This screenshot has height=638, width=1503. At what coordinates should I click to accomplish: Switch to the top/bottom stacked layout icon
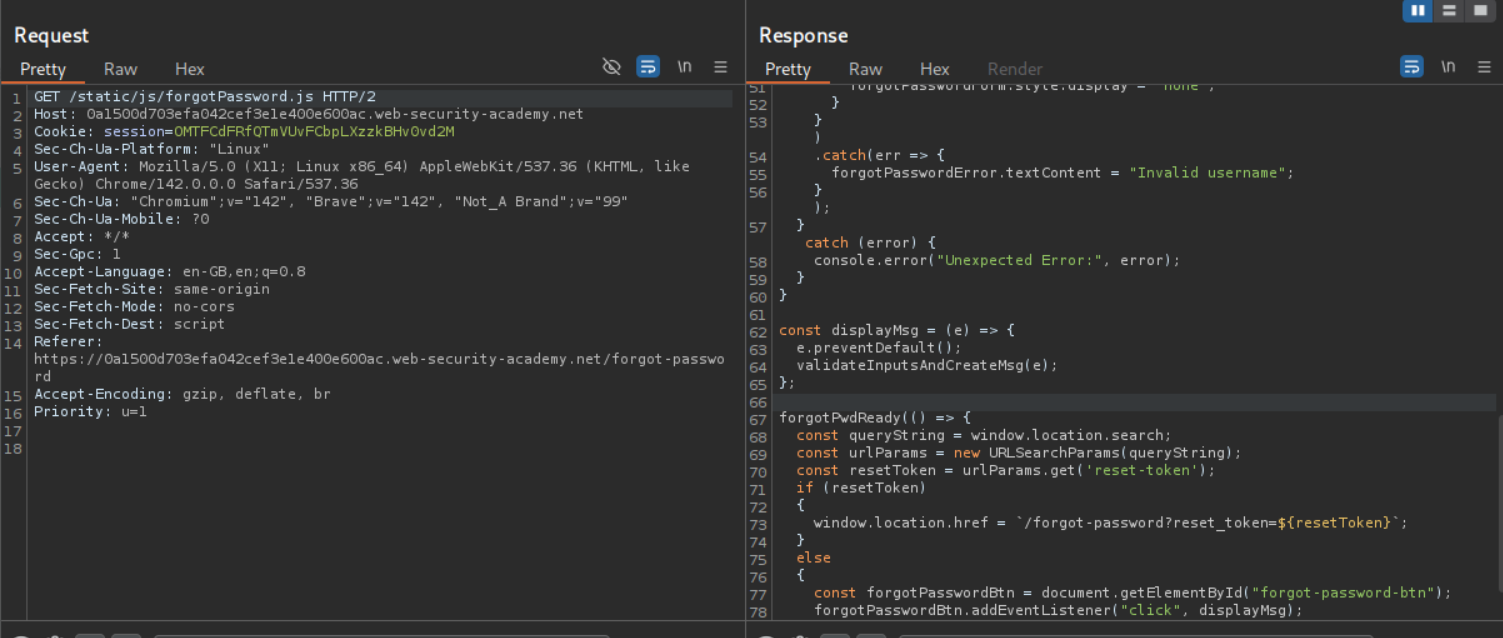pyautogui.click(x=1448, y=11)
